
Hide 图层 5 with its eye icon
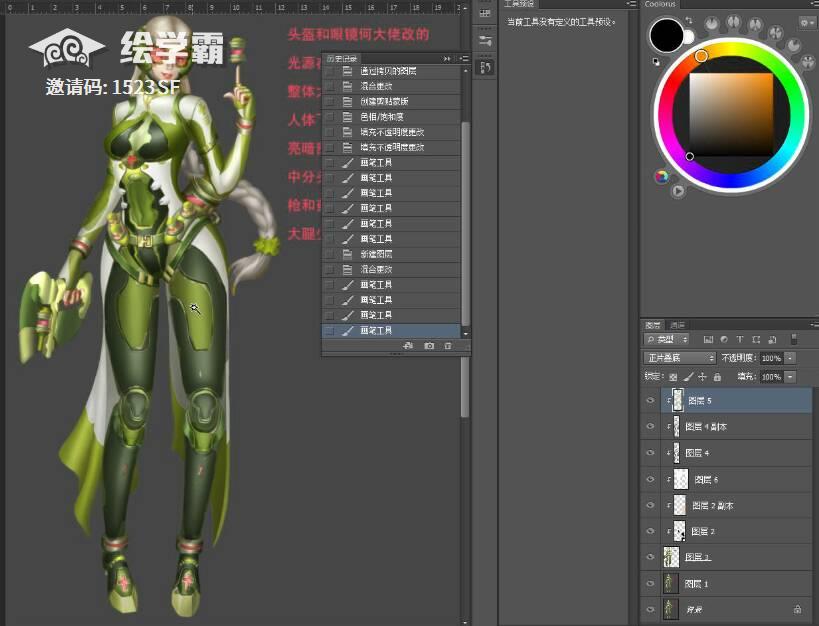tap(650, 400)
